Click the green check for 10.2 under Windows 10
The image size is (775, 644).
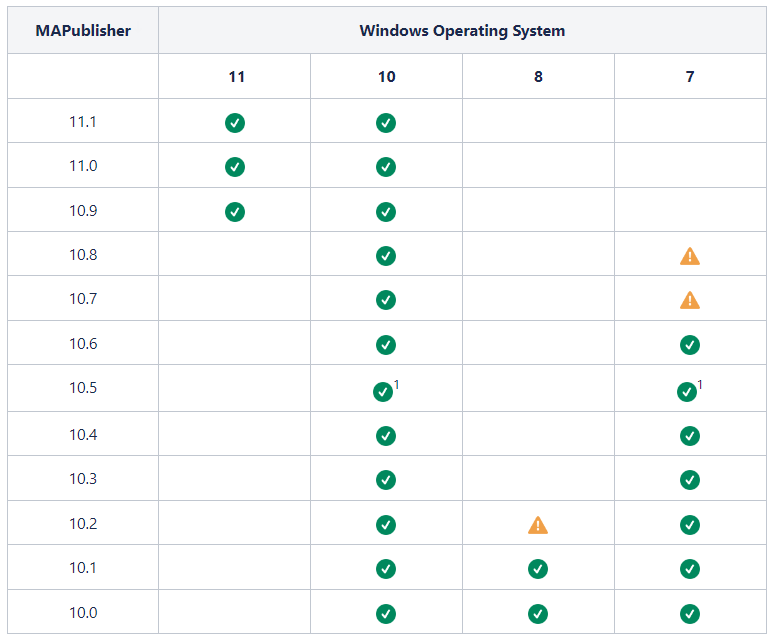(386, 525)
